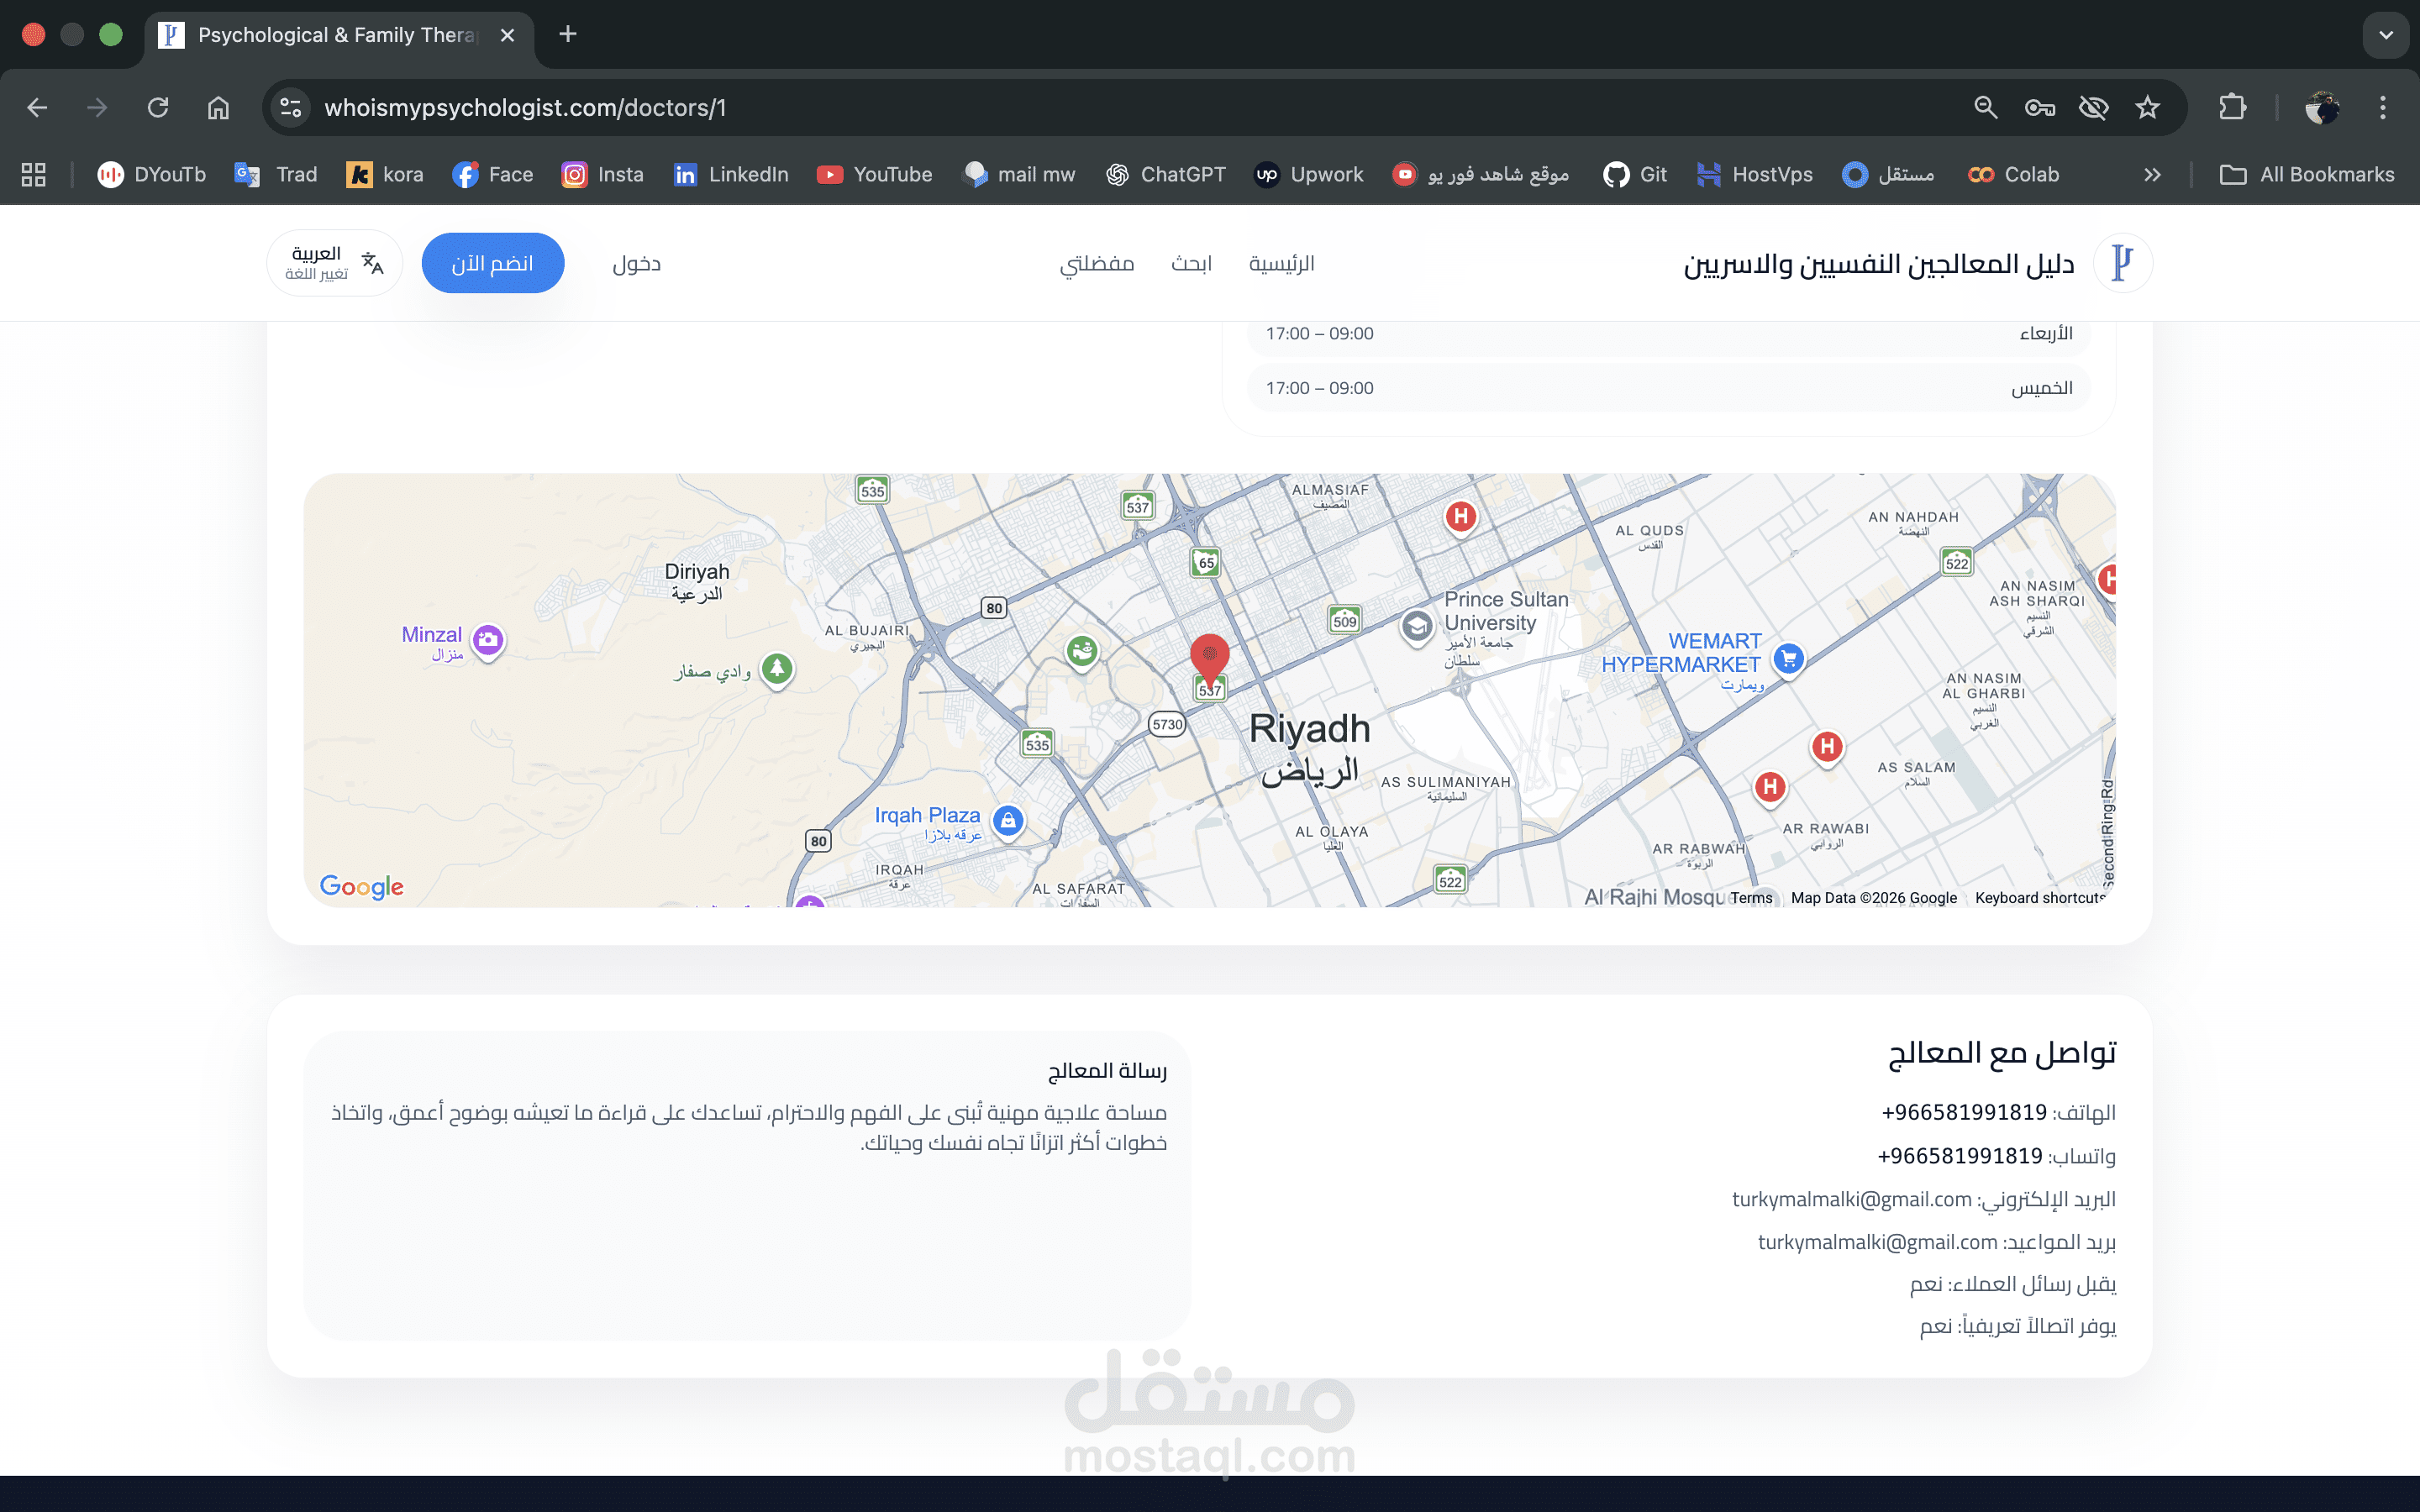Screen dimensions: 2420x1512
Task: Bookmark this page with star icon
Action: (2147, 108)
